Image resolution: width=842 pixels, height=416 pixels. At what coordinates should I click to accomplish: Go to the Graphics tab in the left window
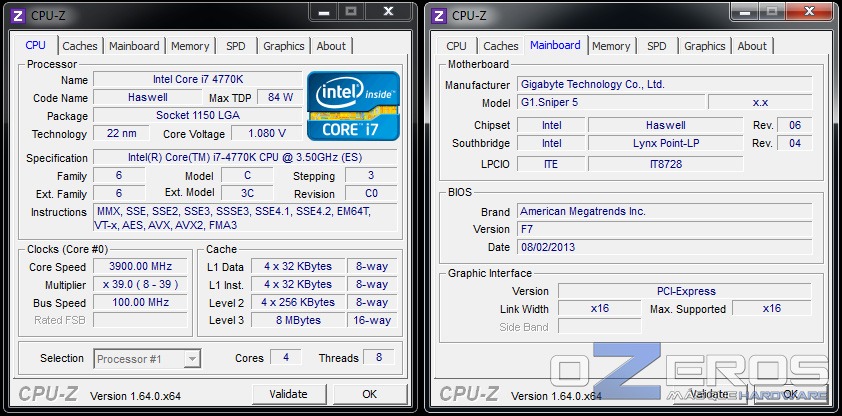pos(284,46)
